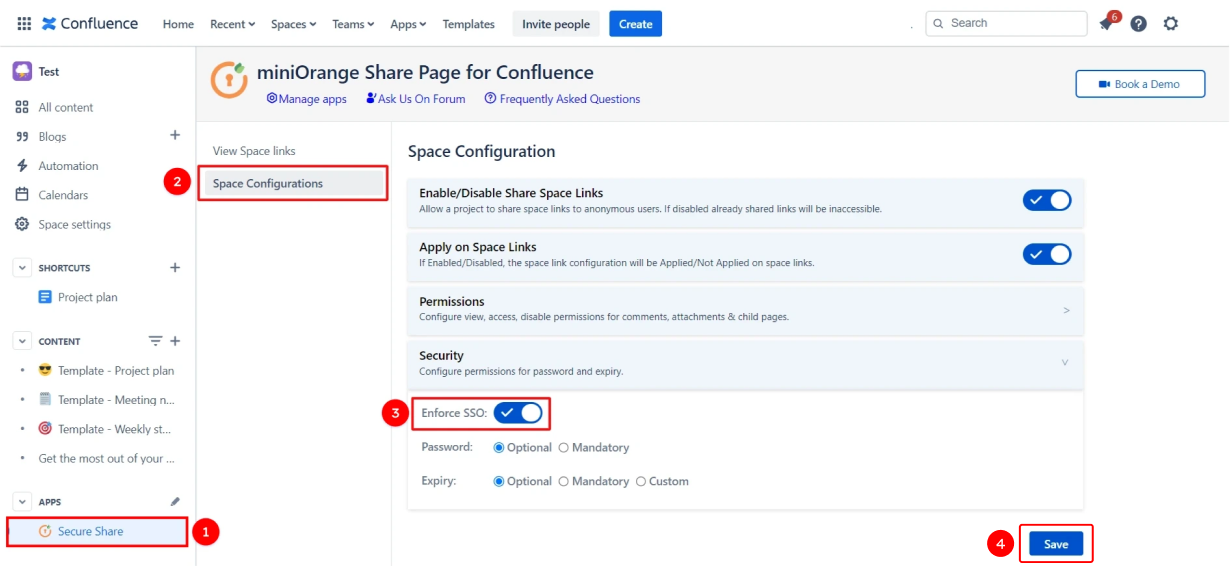Open Project plan shortcut
The image size is (1230, 566).
[x=88, y=297]
